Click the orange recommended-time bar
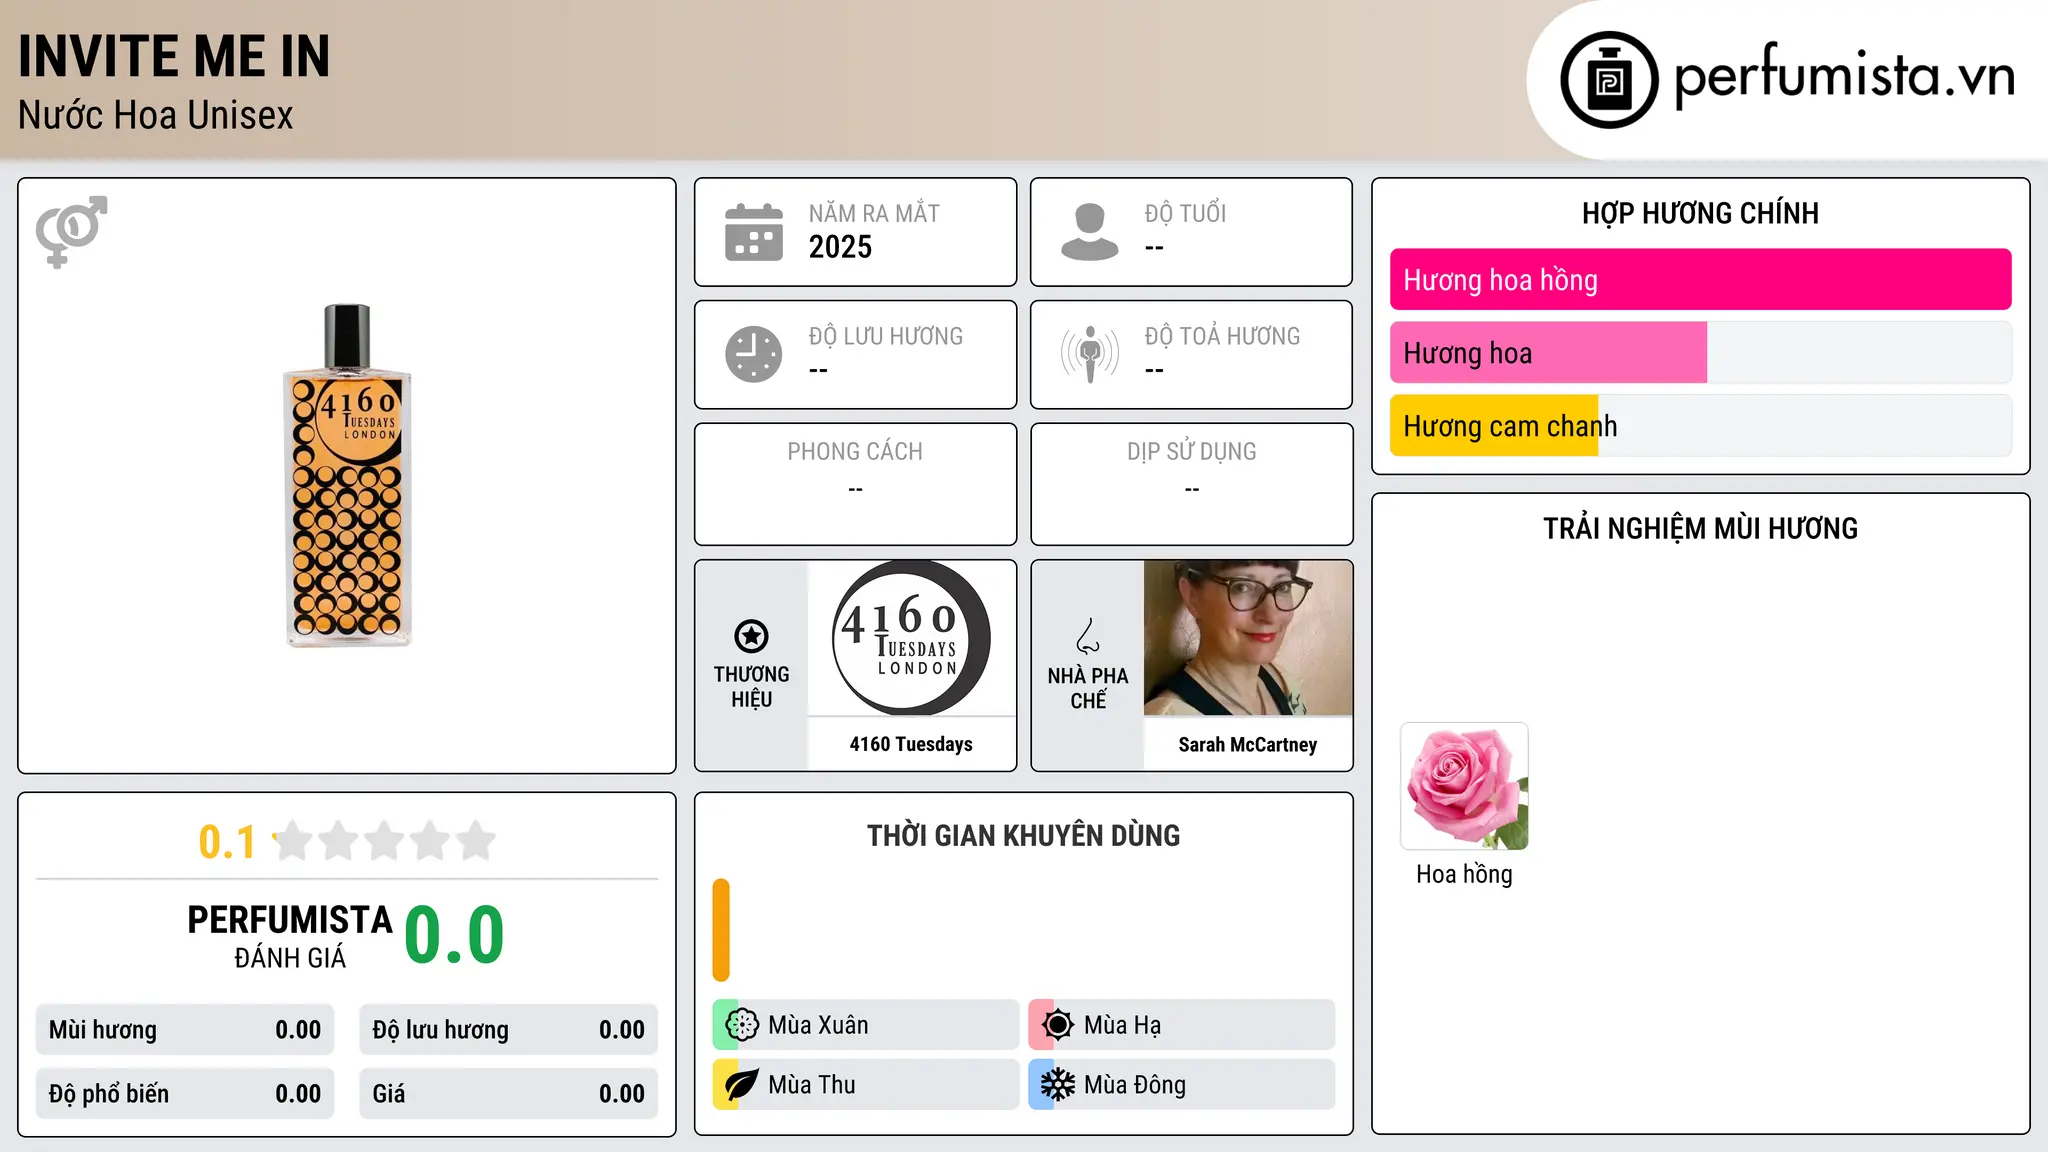Image resolution: width=2048 pixels, height=1152 pixels. (721, 930)
